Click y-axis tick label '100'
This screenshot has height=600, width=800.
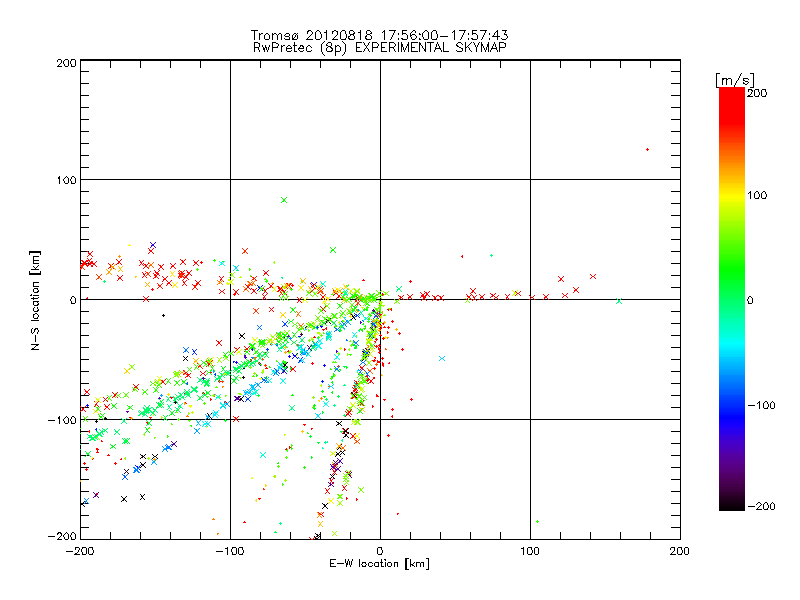(66, 180)
